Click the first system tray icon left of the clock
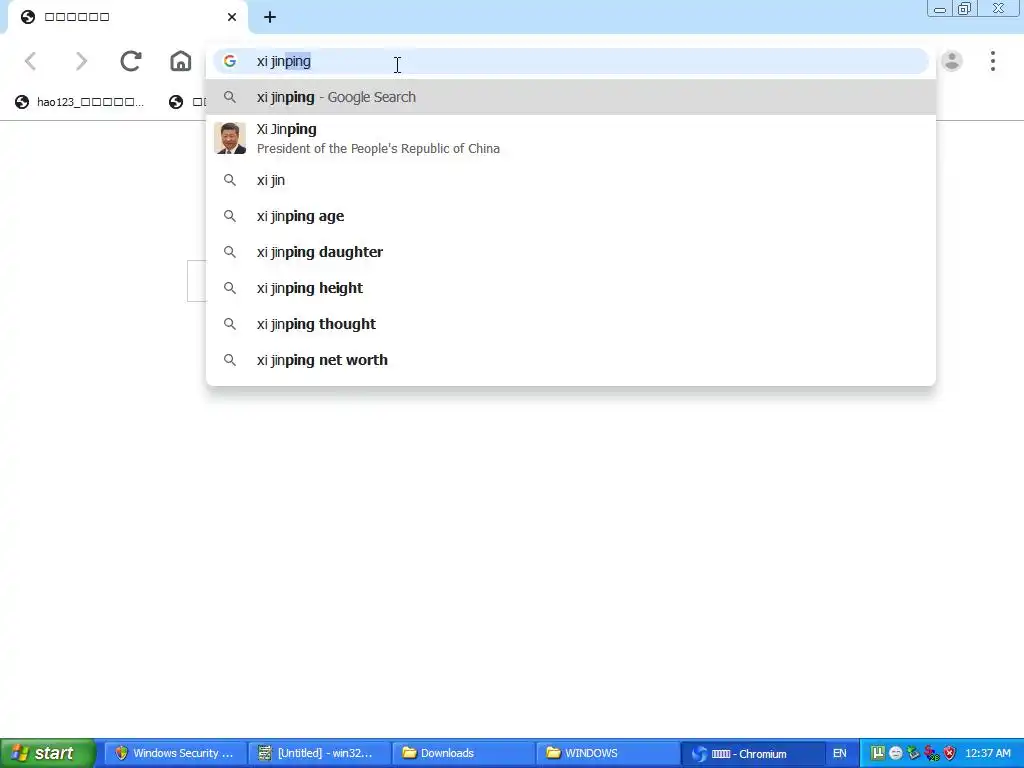Screen dimensions: 1024x768 [x=877, y=753]
